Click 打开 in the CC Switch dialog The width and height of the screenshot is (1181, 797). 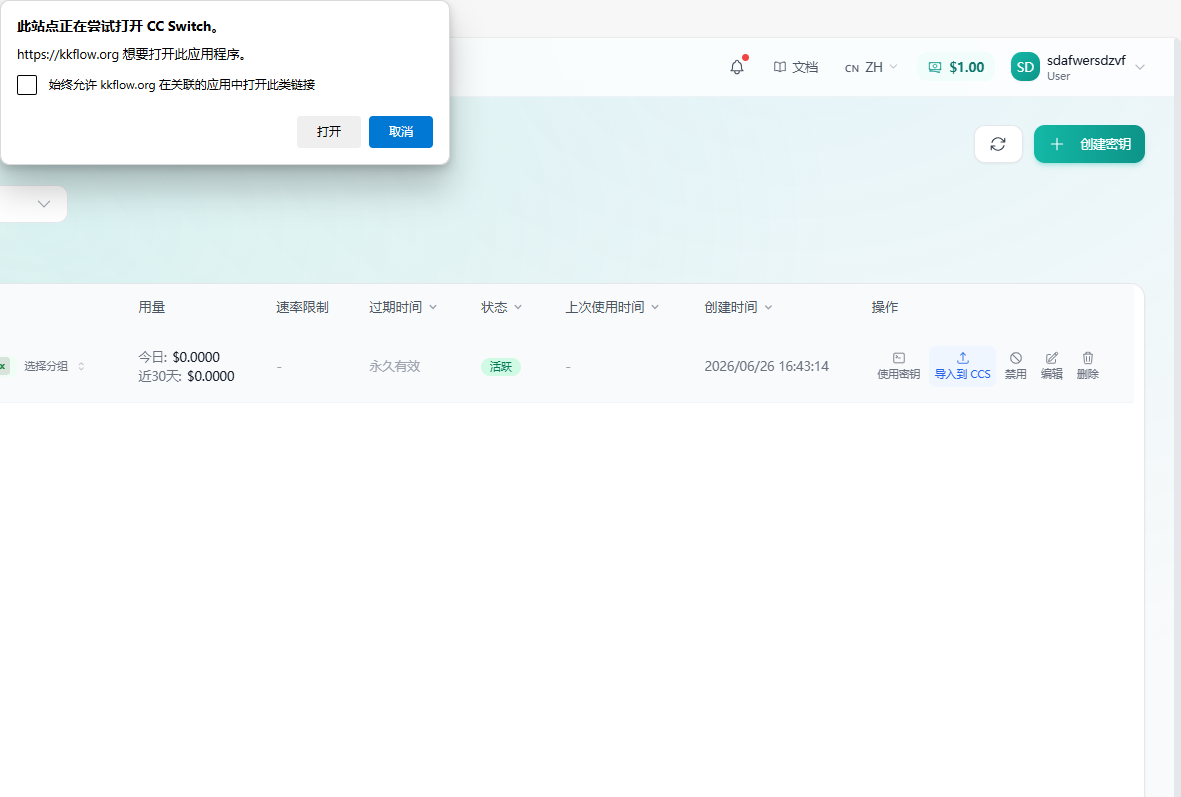click(x=328, y=132)
